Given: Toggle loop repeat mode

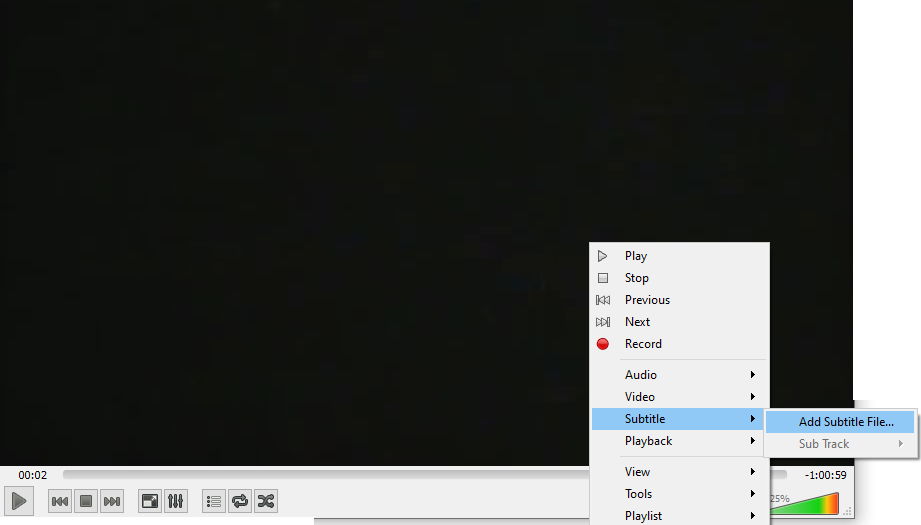Looking at the screenshot, I should click(239, 501).
